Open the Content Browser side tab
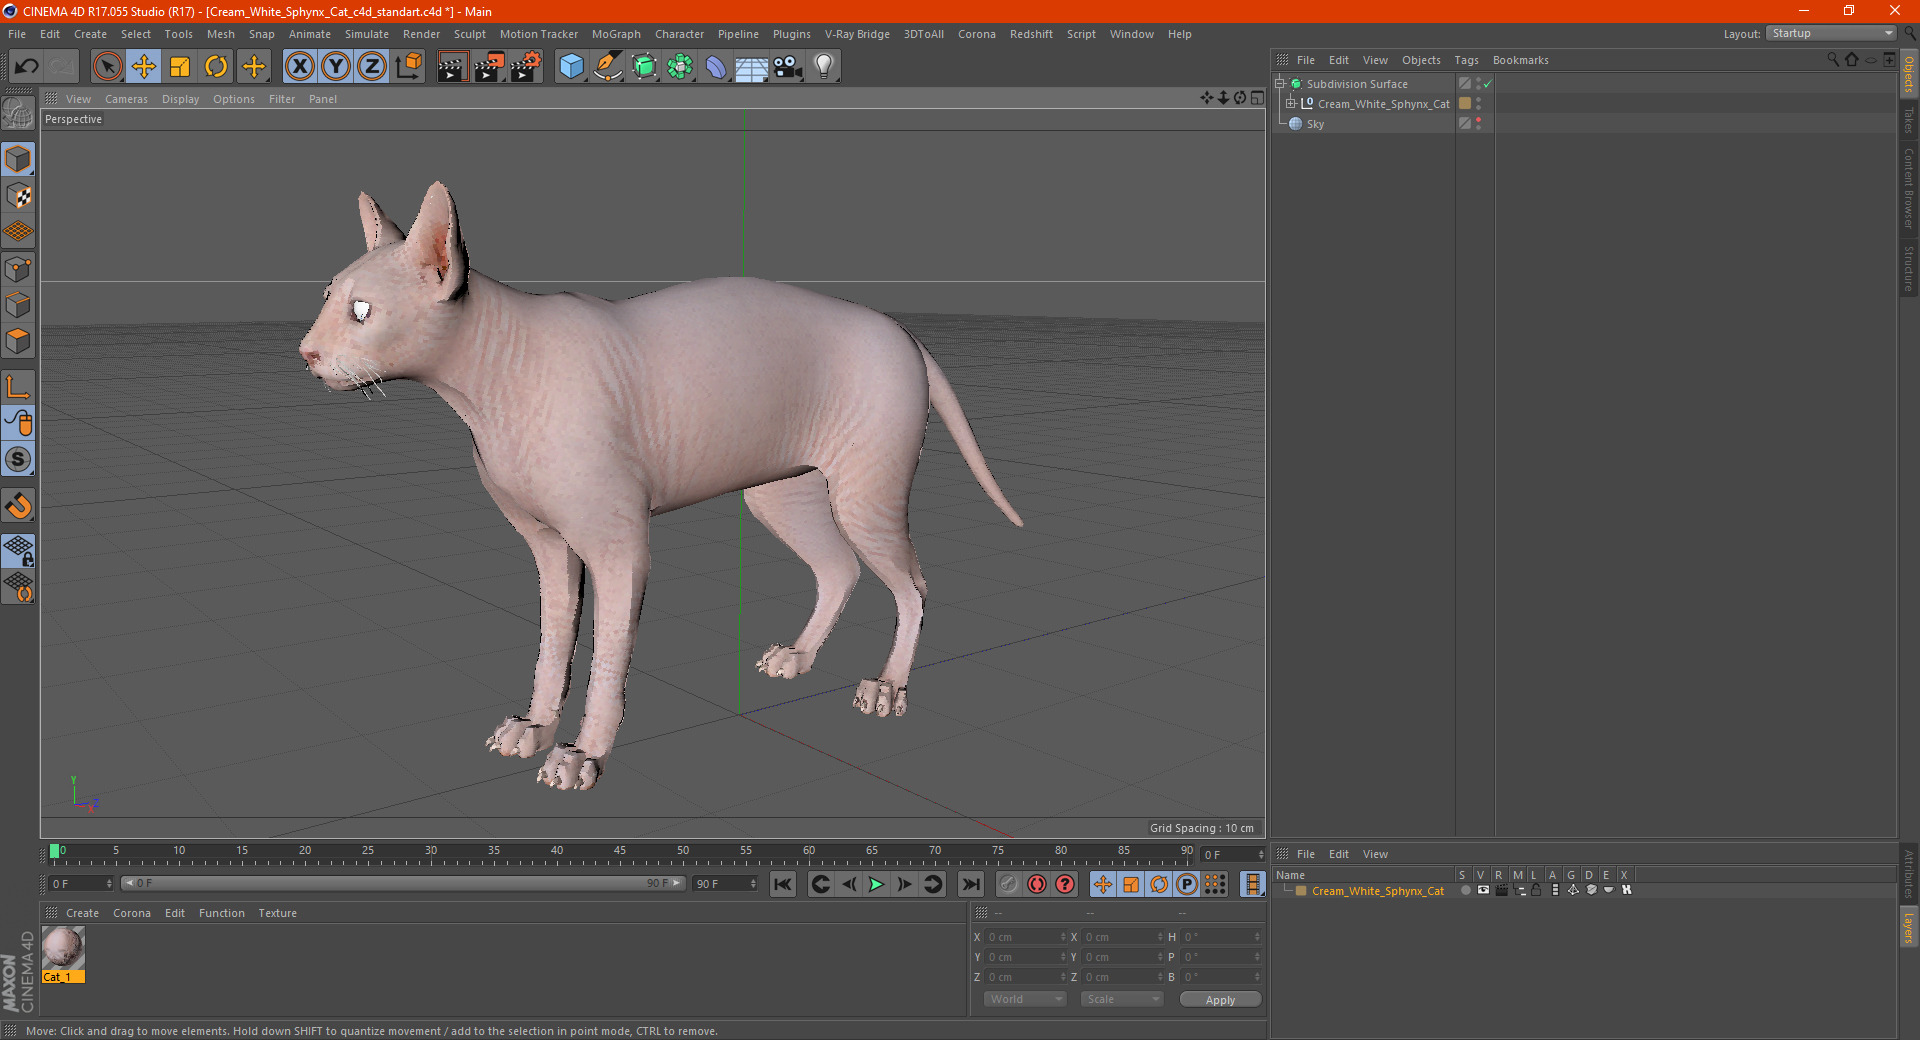This screenshot has height=1040, width=1920. tap(1909, 188)
